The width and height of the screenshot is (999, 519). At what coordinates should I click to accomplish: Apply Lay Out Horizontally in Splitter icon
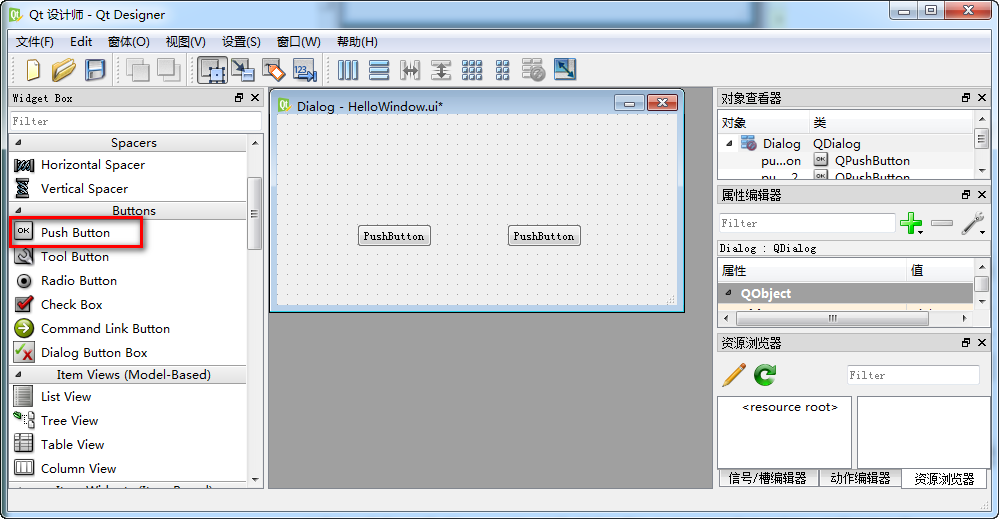[x=410, y=69]
